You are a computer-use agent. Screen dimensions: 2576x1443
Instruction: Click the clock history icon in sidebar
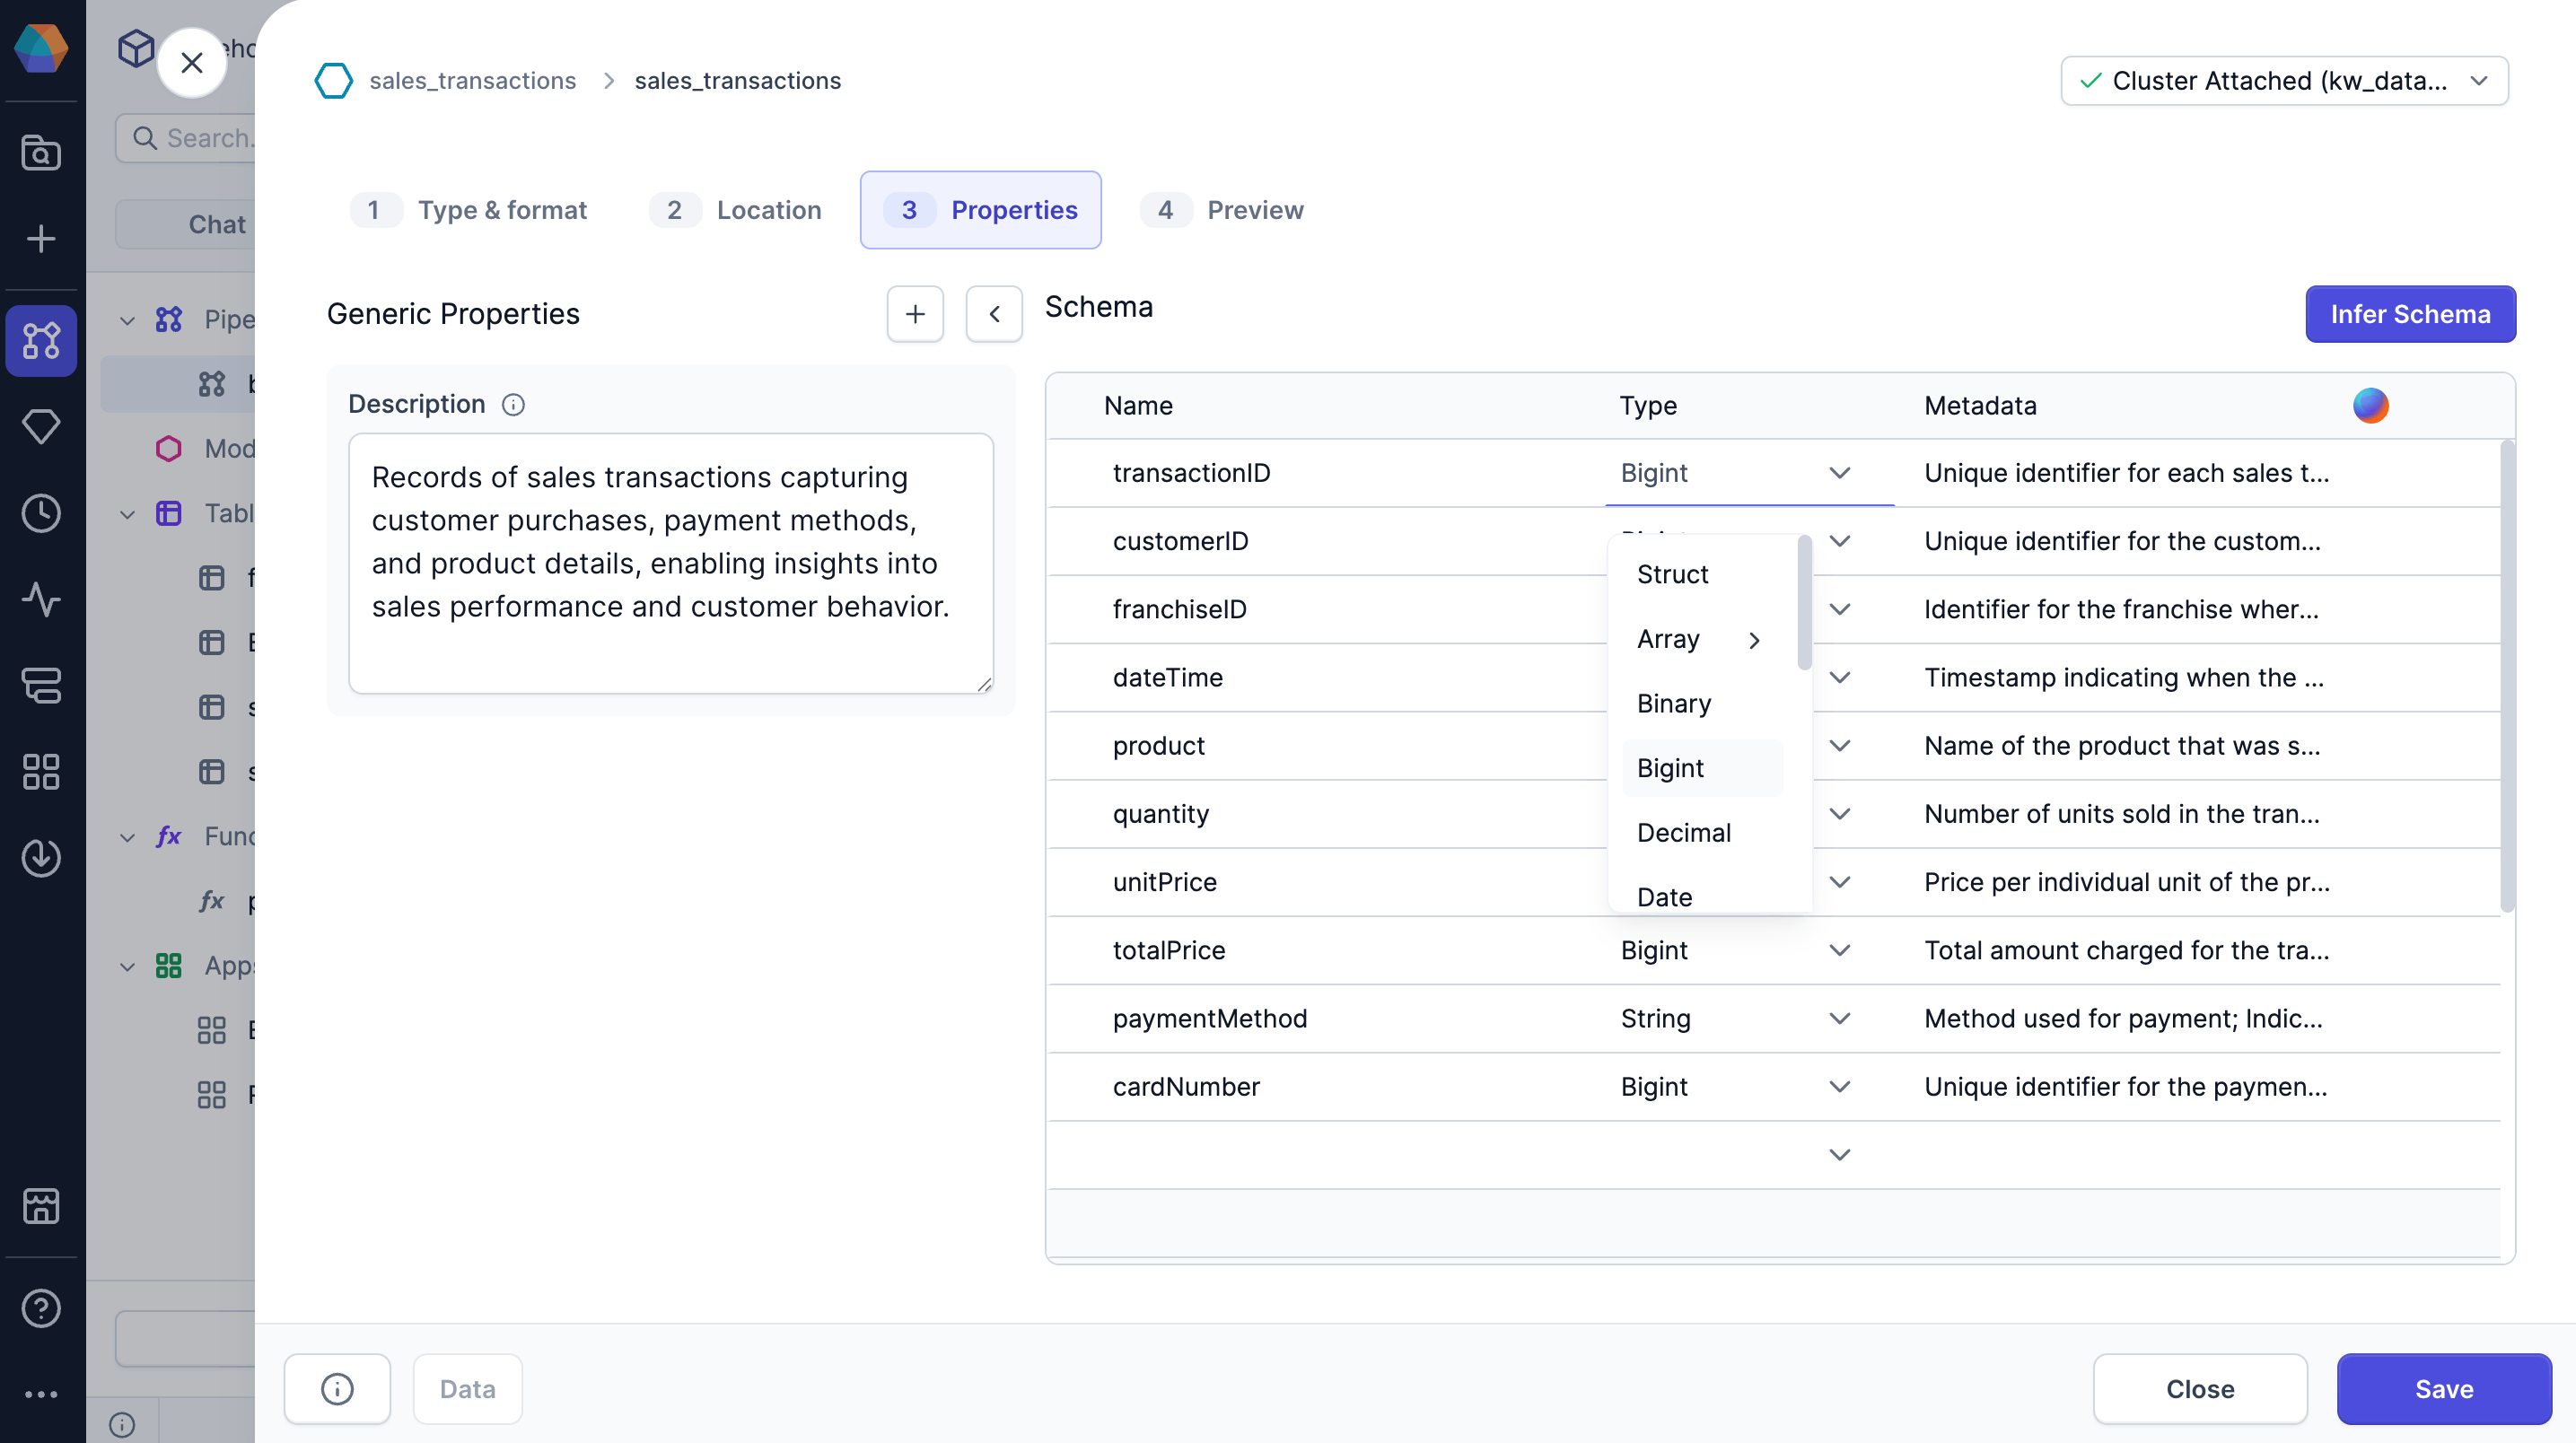(x=41, y=514)
